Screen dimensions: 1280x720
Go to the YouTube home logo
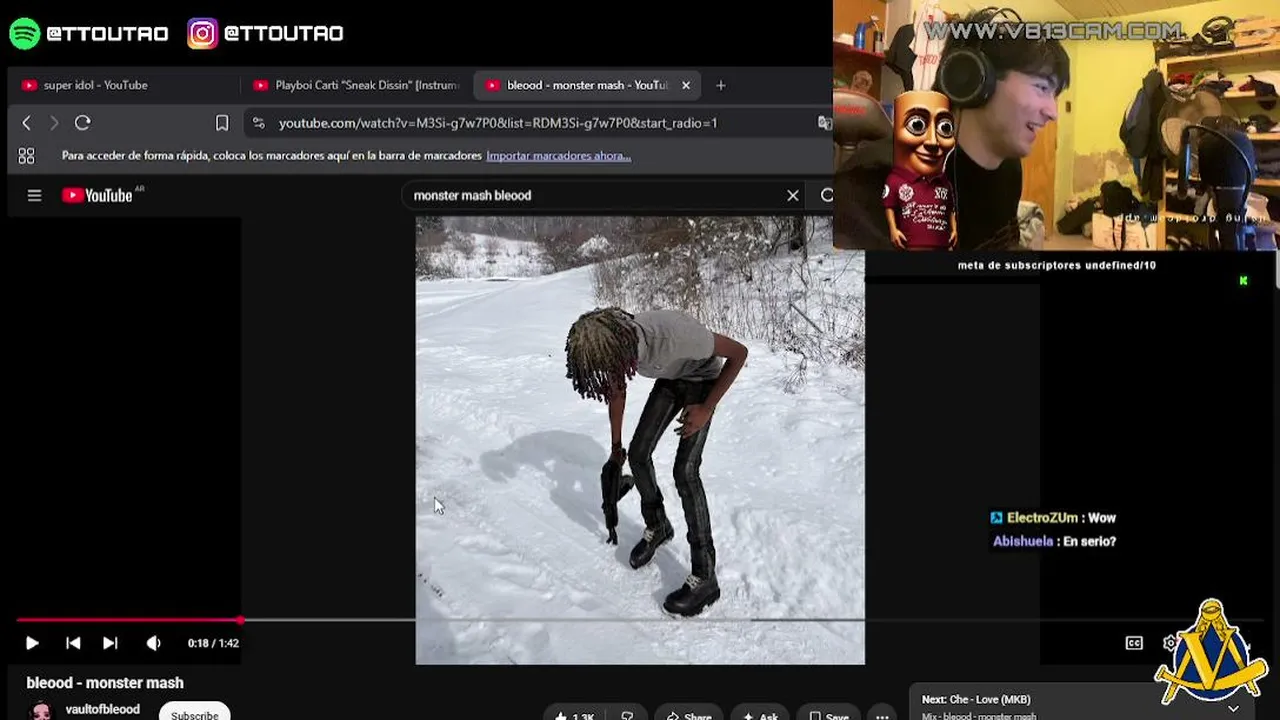98,196
